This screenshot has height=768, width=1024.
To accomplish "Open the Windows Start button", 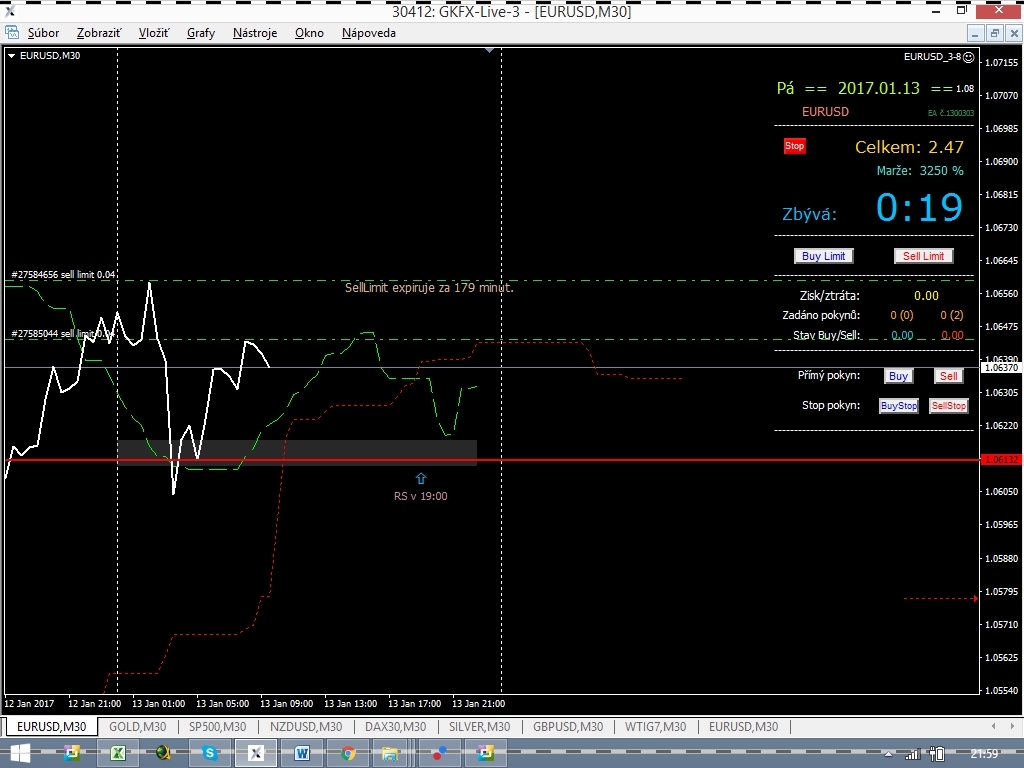I will click(19, 754).
